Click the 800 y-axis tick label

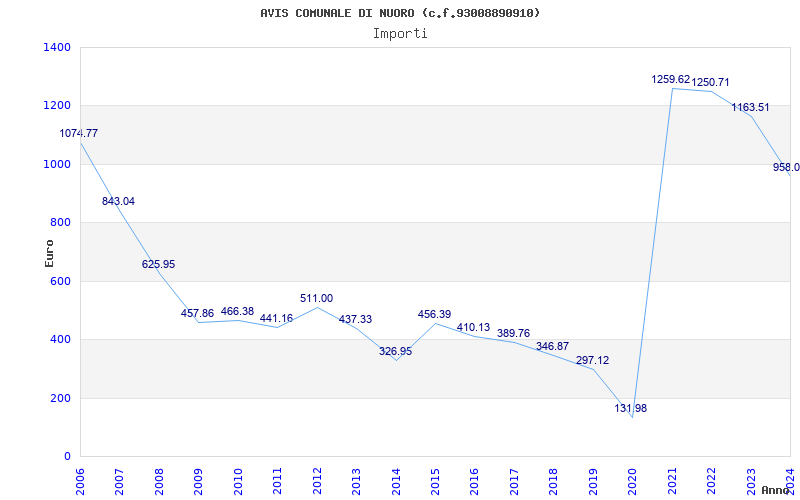tap(63, 222)
